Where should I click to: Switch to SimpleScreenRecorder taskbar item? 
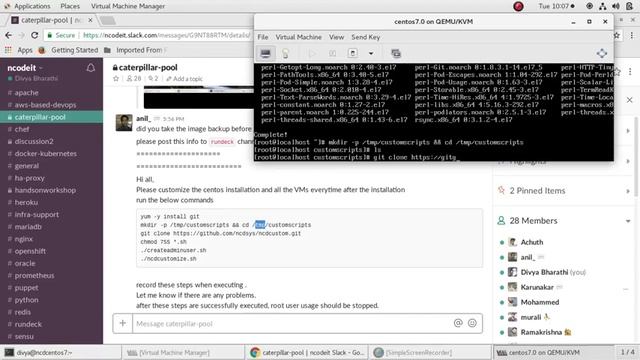click(430, 352)
